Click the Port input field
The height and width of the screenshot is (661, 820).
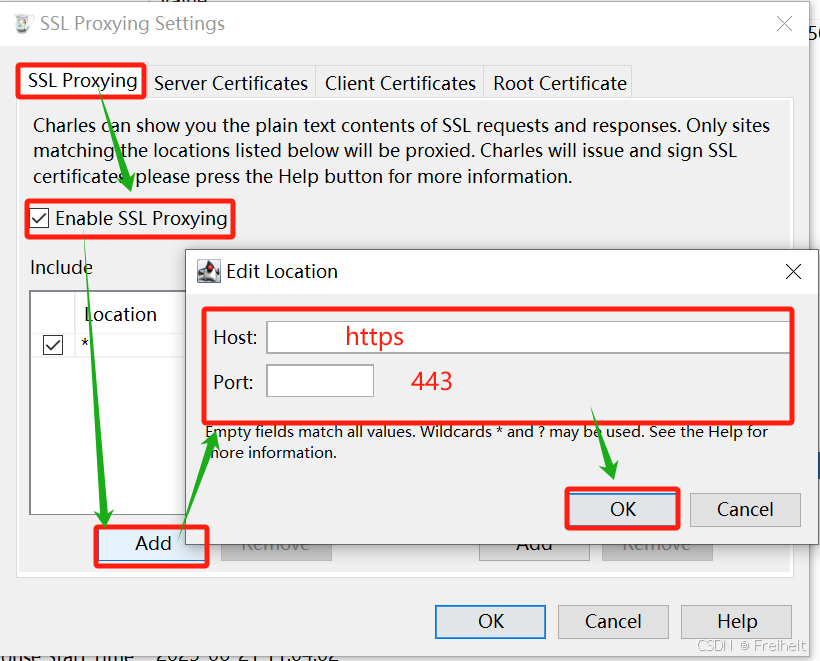(x=320, y=381)
